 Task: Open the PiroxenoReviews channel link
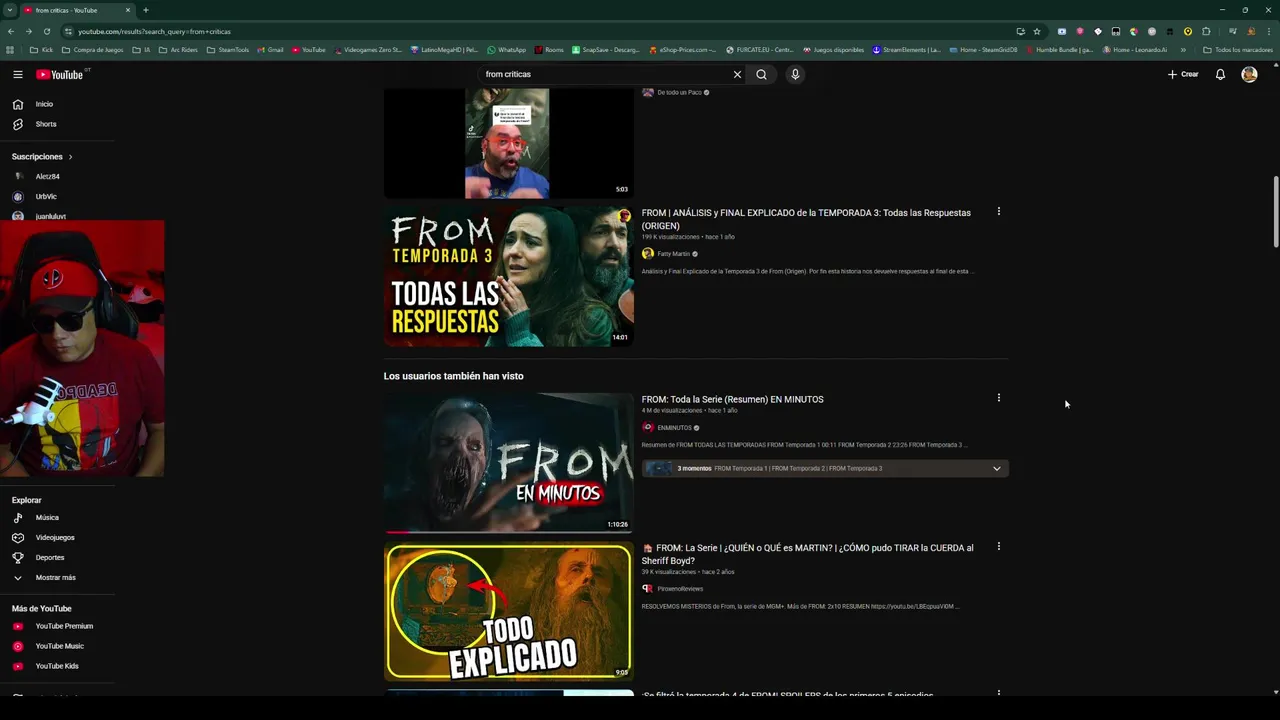(680, 589)
